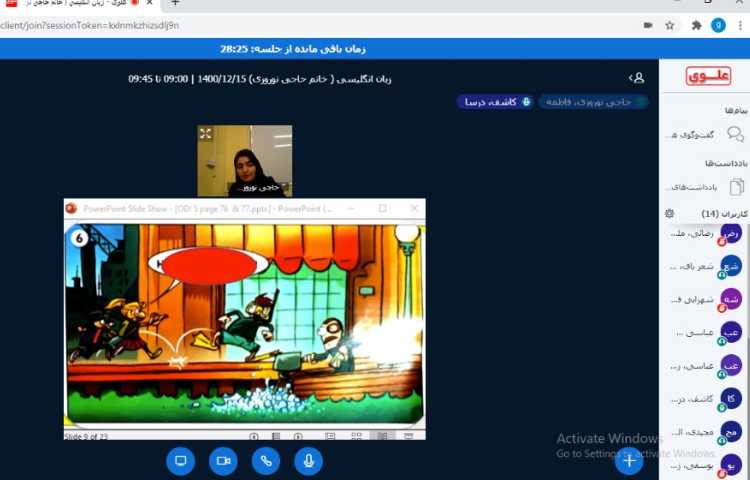Click the PowerPoint next slide arrow
750x480 pixels.
(299, 436)
